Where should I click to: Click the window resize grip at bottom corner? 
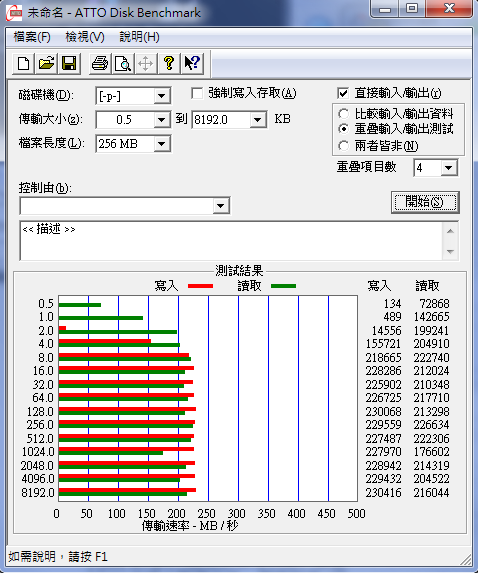click(x=466, y=559)
